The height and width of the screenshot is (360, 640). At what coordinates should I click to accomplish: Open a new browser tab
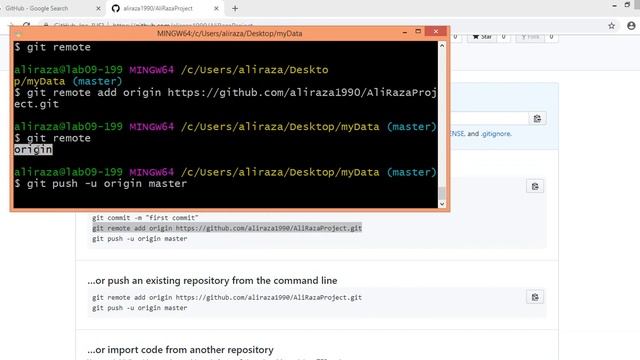click(x=235, y=8)
